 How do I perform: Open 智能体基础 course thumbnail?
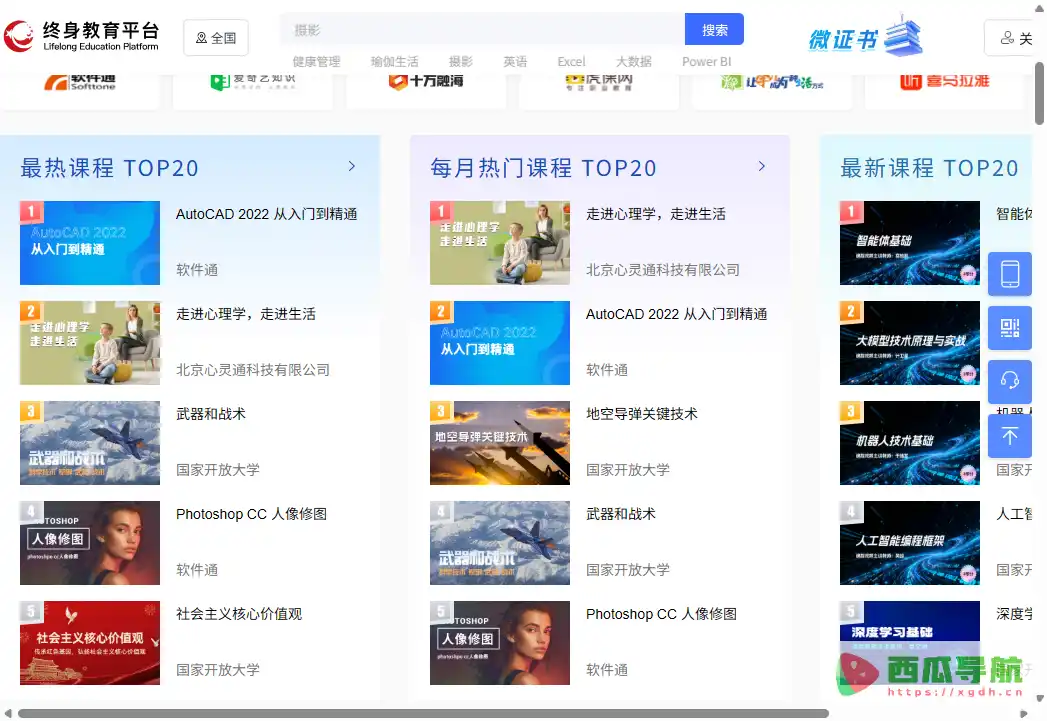coord(910,243)
